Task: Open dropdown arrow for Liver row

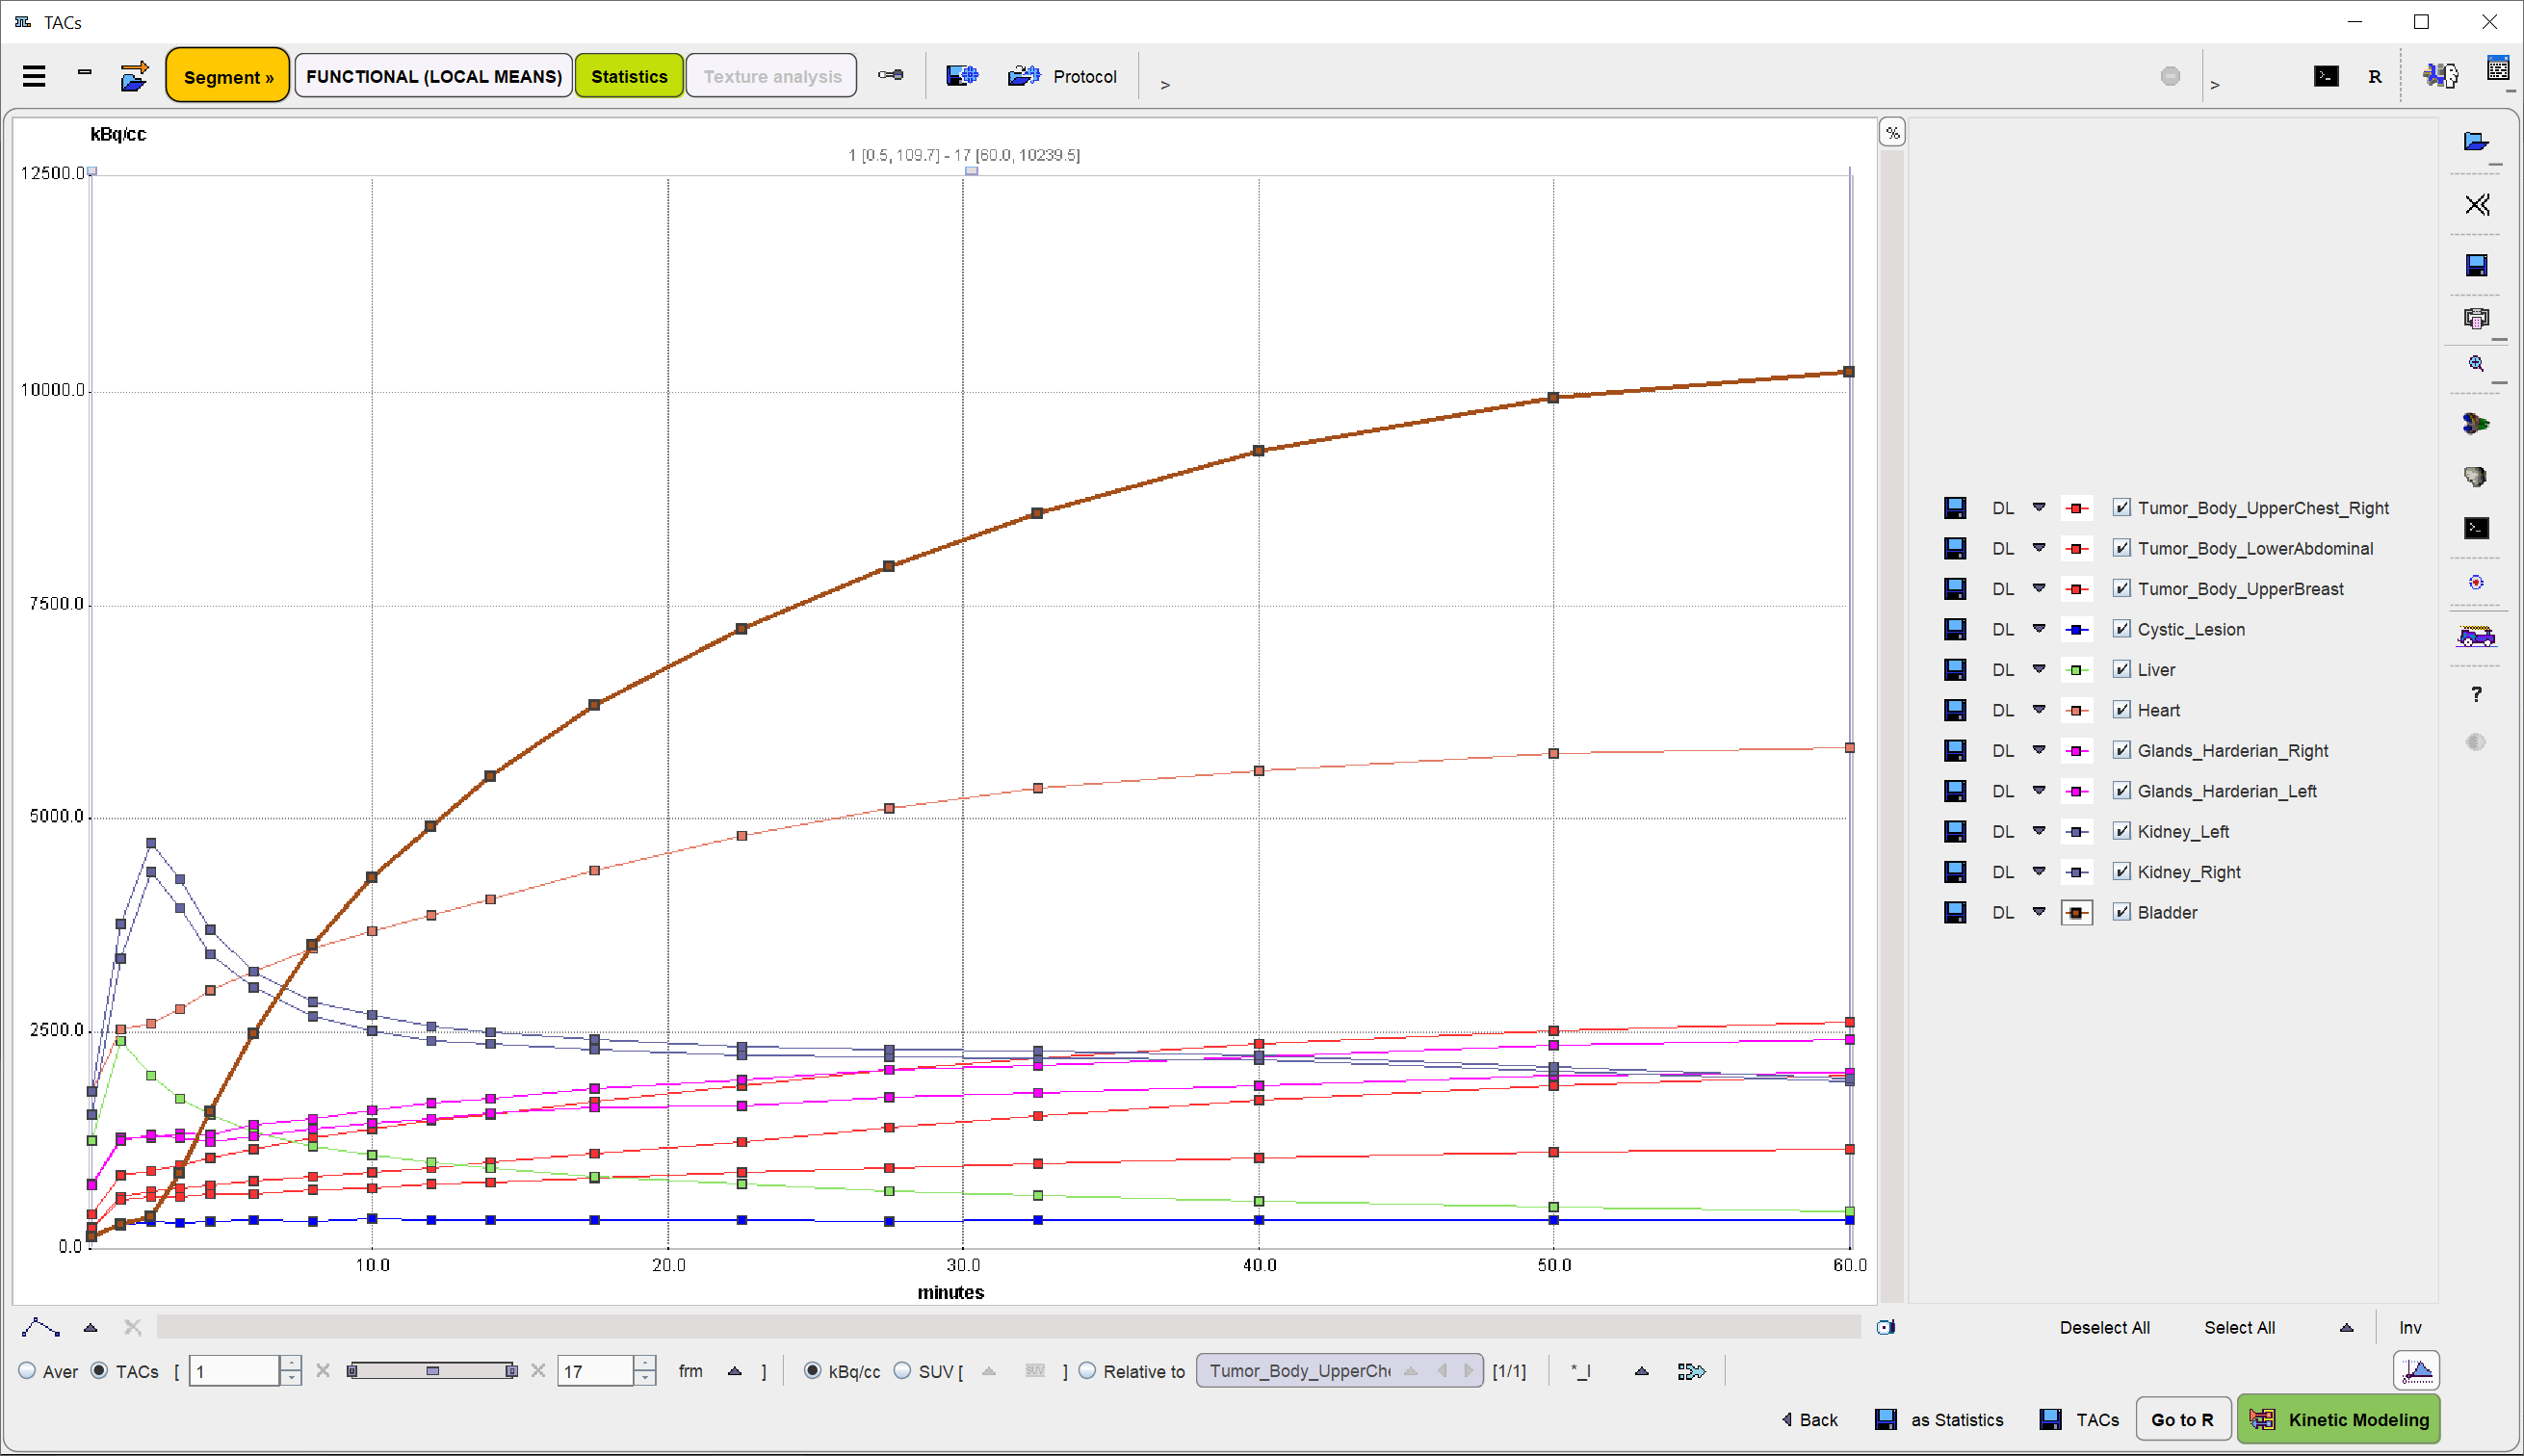Action: (2039, 669)
